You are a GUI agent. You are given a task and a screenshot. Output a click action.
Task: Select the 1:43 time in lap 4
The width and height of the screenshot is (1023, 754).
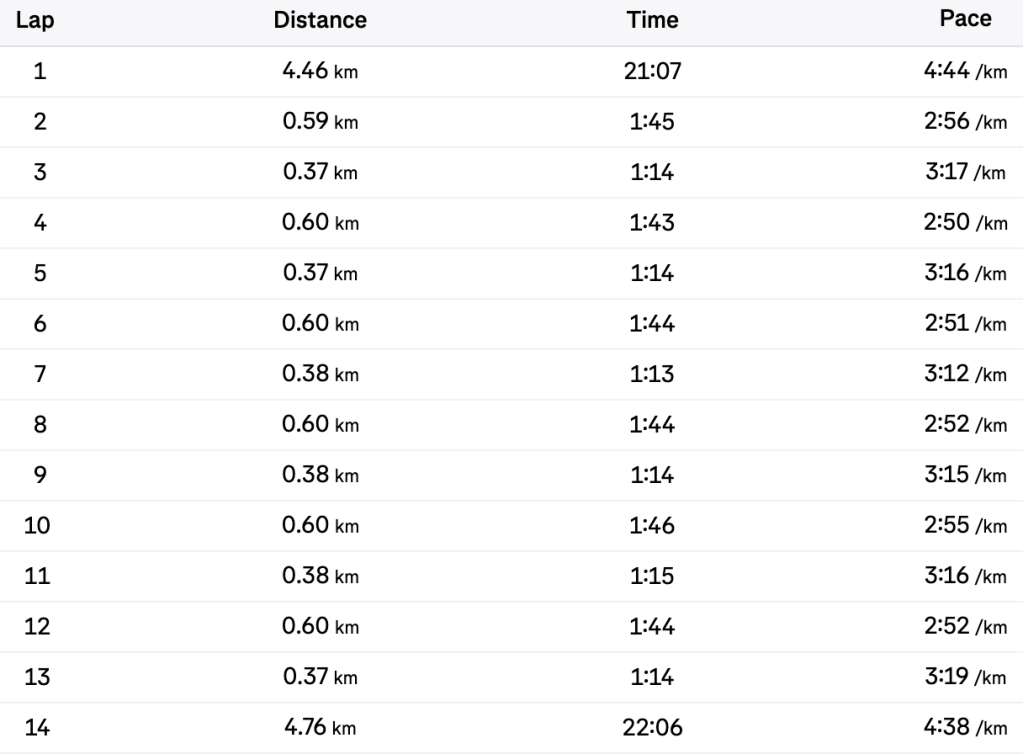click(x=652, y=223)
